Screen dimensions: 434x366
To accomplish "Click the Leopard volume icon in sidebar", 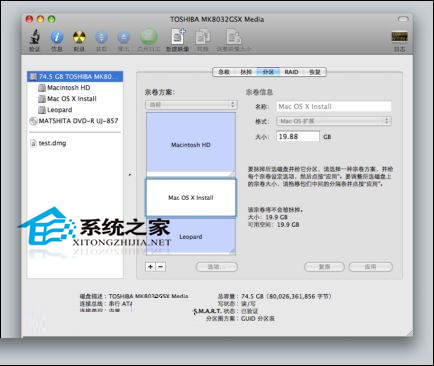I will 42,110.
